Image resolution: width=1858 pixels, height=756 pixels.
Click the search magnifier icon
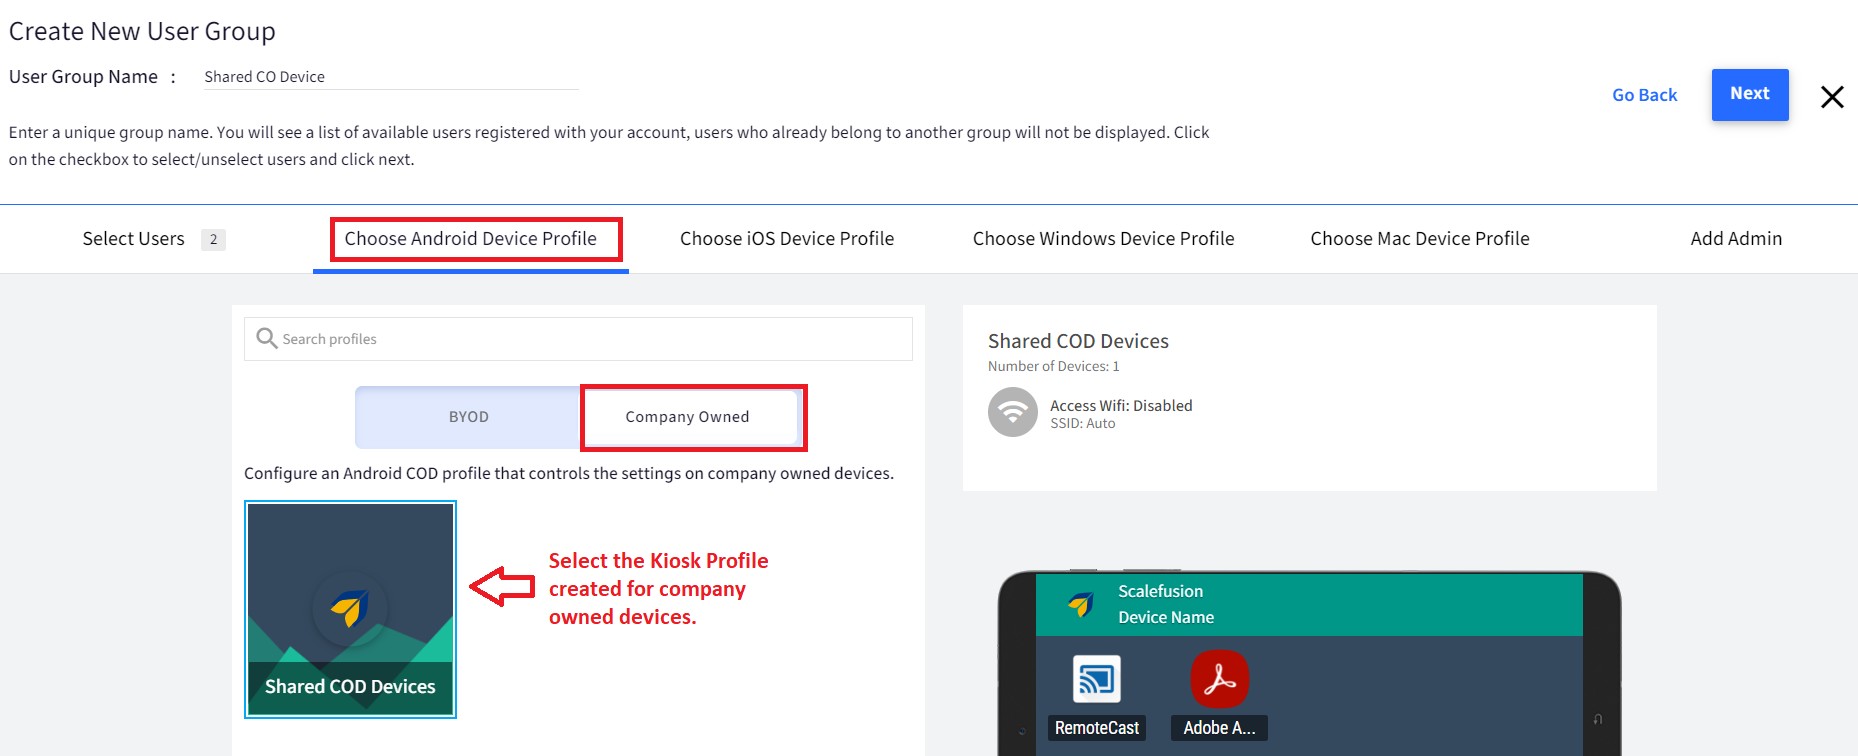(266, 339)
